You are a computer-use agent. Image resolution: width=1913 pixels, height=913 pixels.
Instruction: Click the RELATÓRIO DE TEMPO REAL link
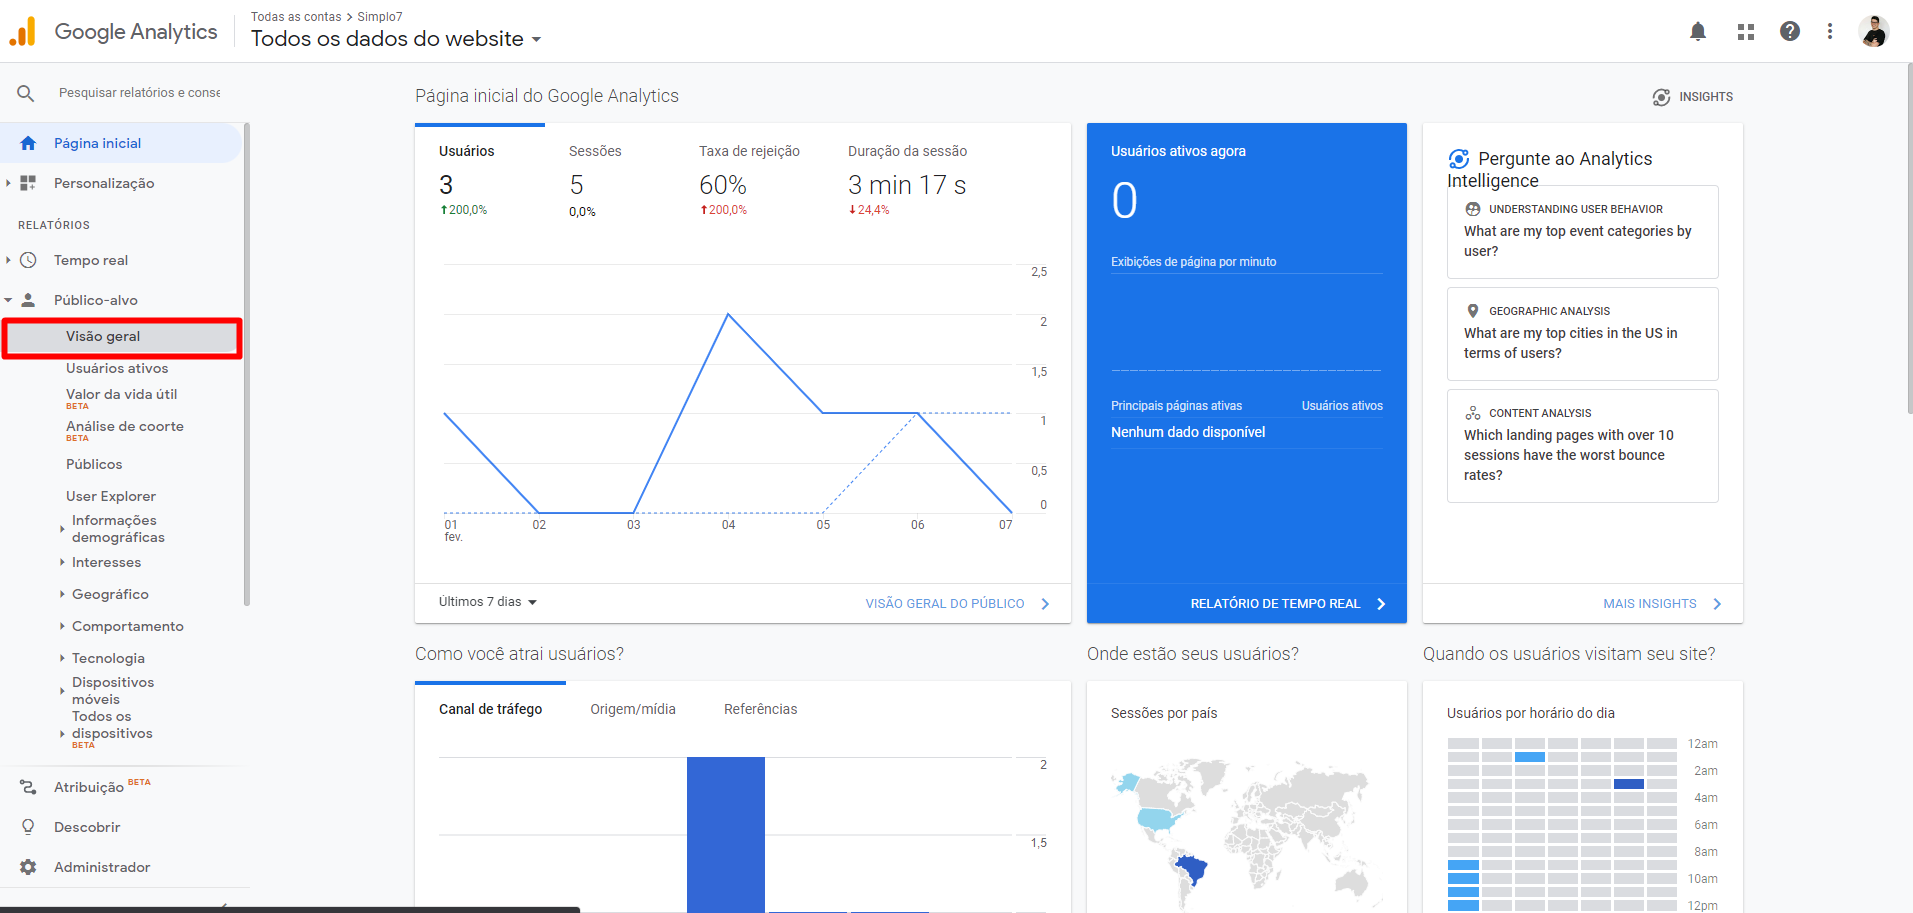pyautogui.click(x=1275, y=604)
